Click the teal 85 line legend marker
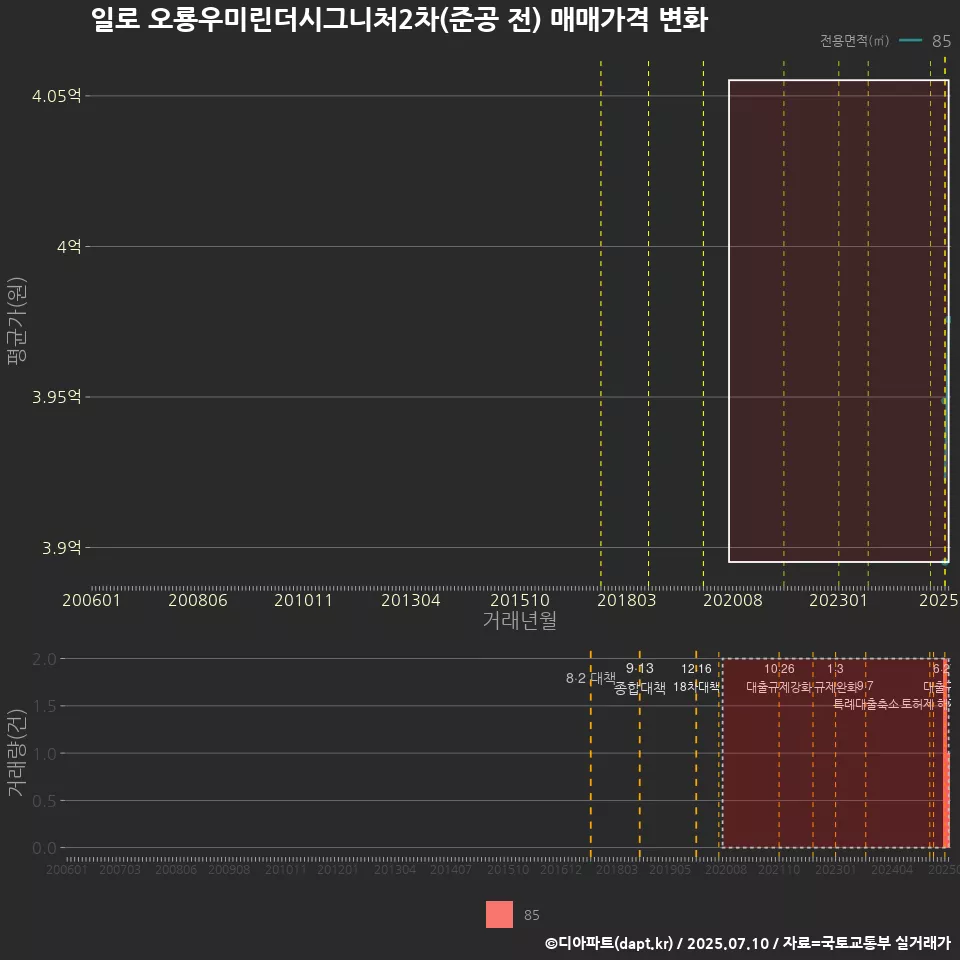The image size is (960, 960). pyautogui.click(x=910, y=40)
